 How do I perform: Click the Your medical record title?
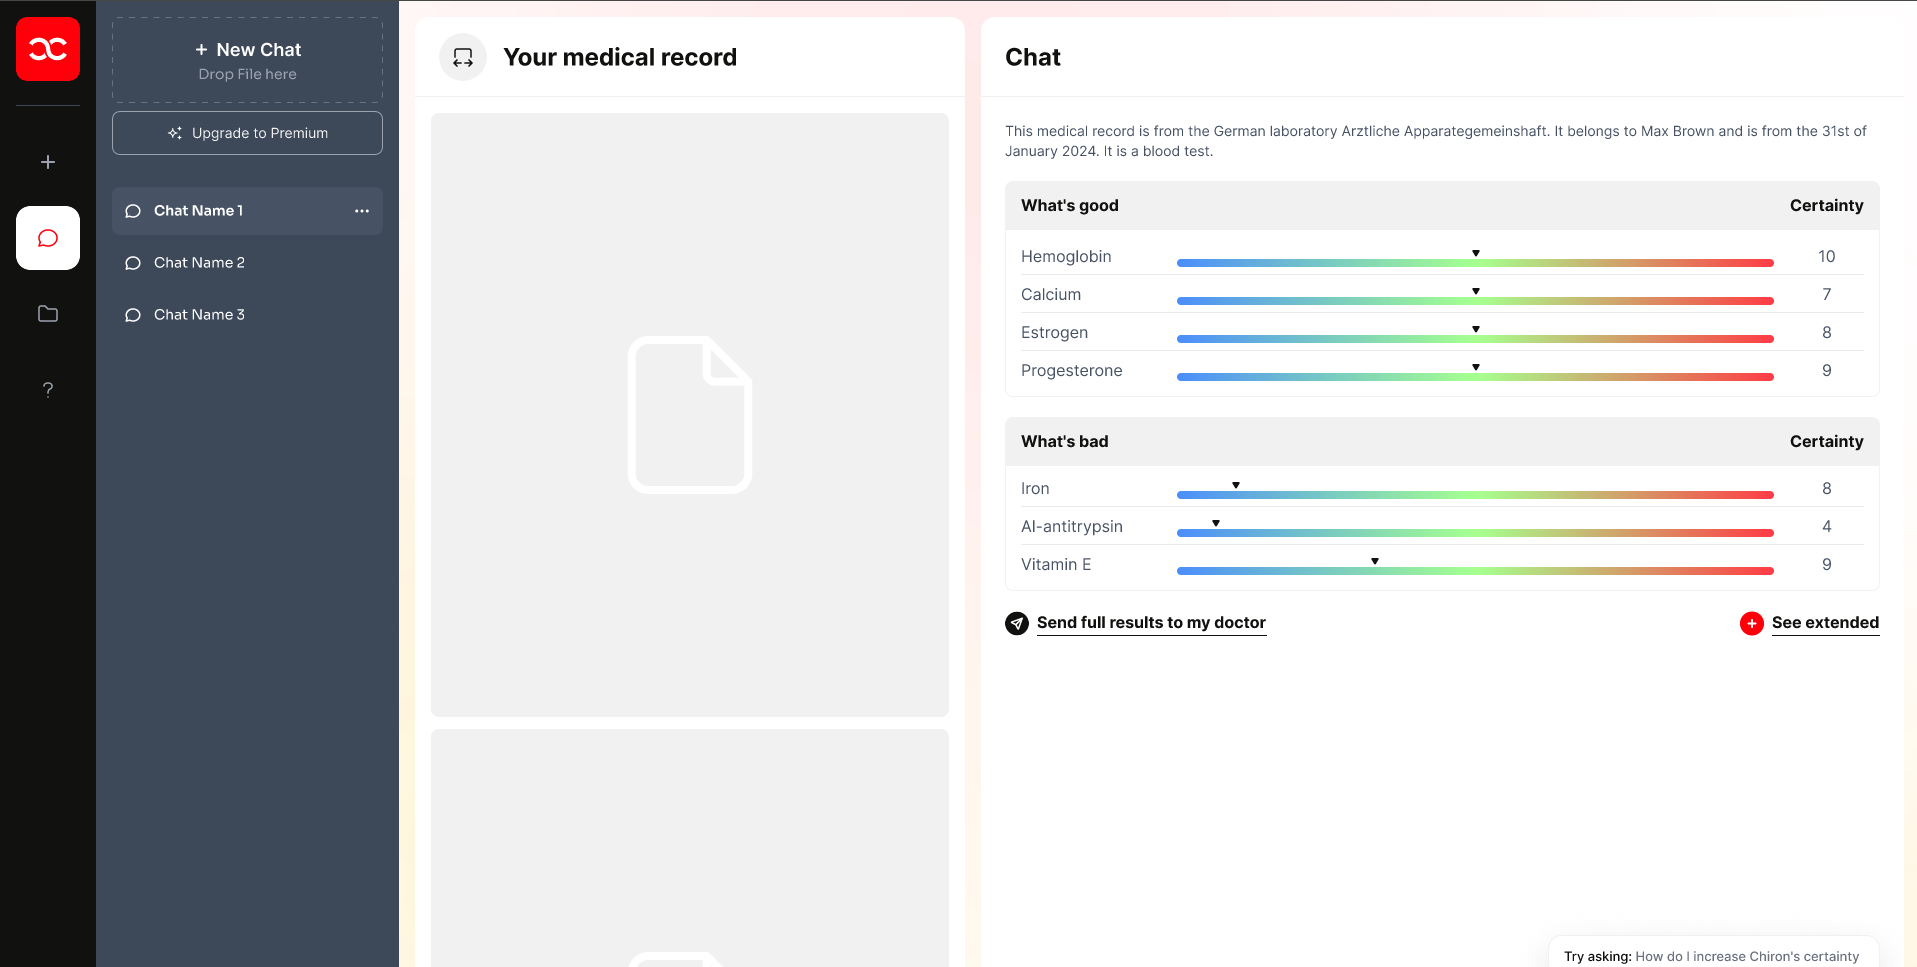click(x=620, y=57)
